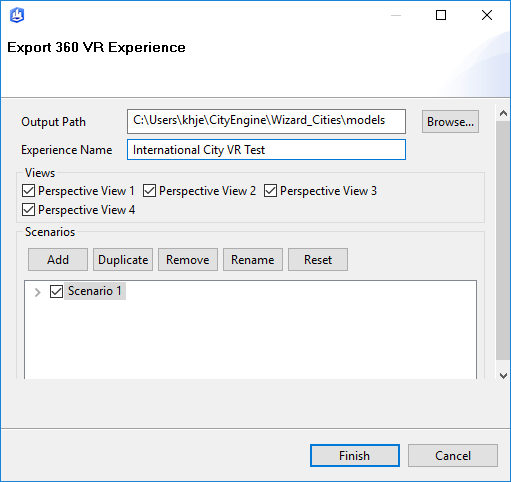Reset the scenarios list
The height and width of the screenshot is (482, 511).
click(318, 259)
